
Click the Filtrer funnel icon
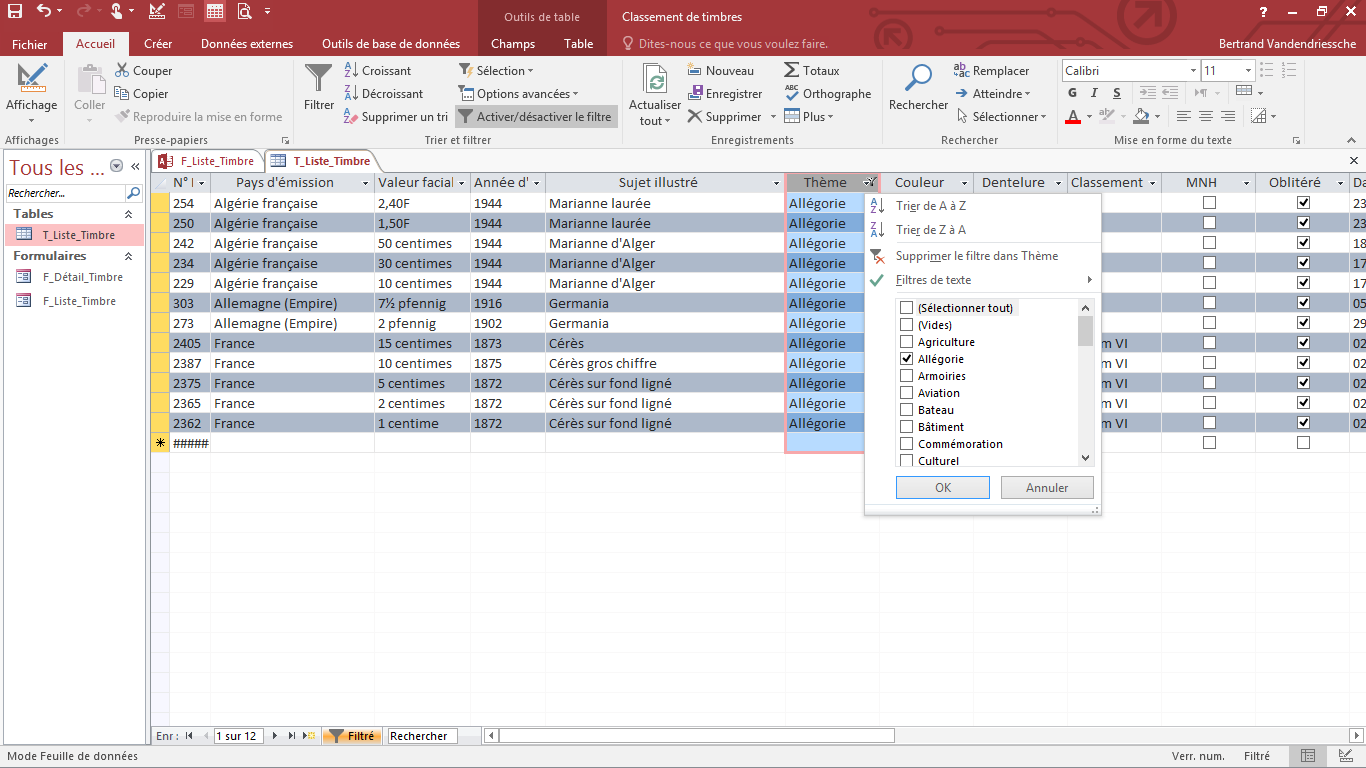319,78
